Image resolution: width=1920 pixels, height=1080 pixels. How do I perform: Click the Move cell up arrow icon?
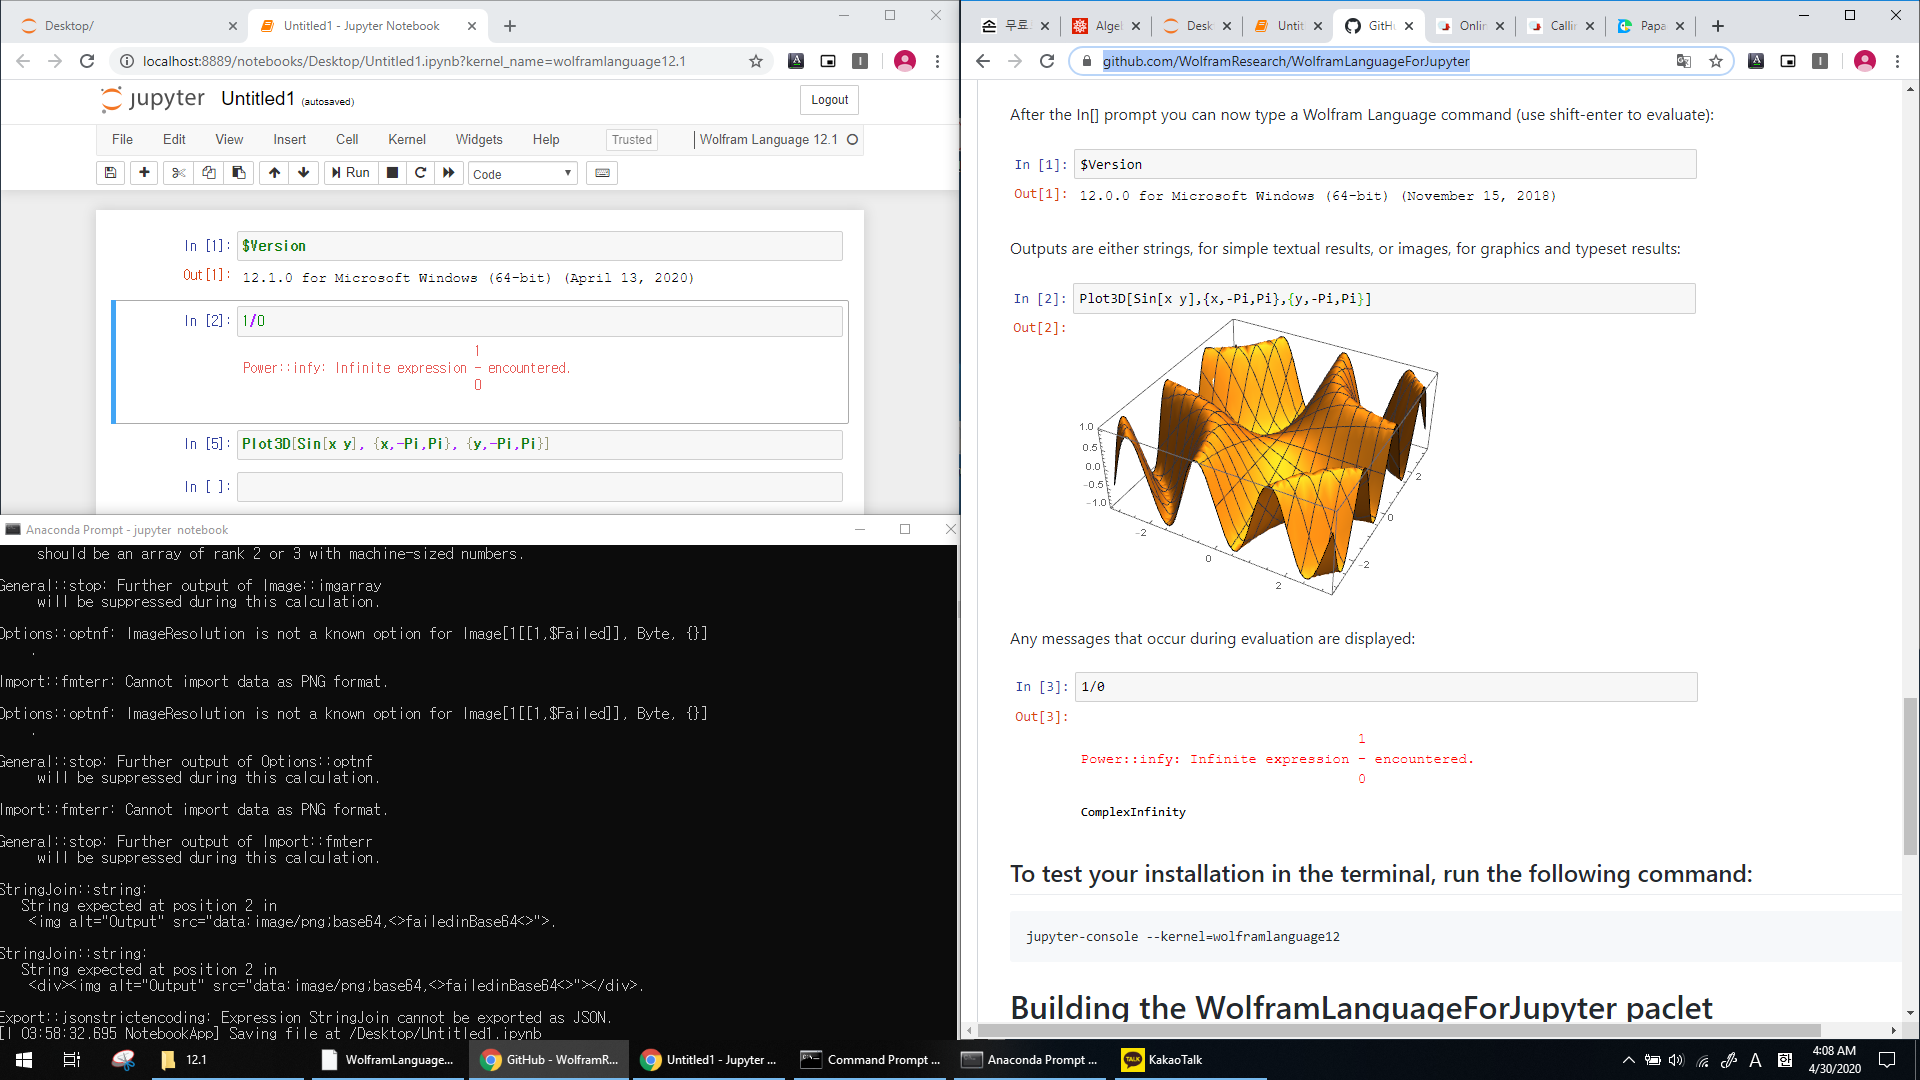pos(273,173)
